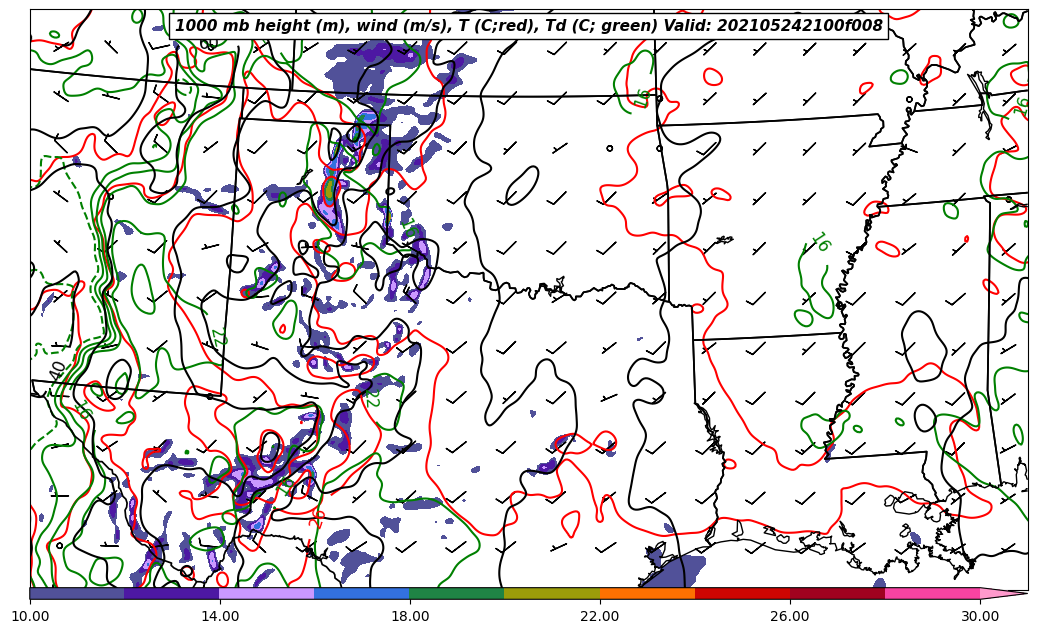Click the 10–12 slate-blue colorbar segment
Viewport: 1037px width, 633px height.
(x=77, y=593)
